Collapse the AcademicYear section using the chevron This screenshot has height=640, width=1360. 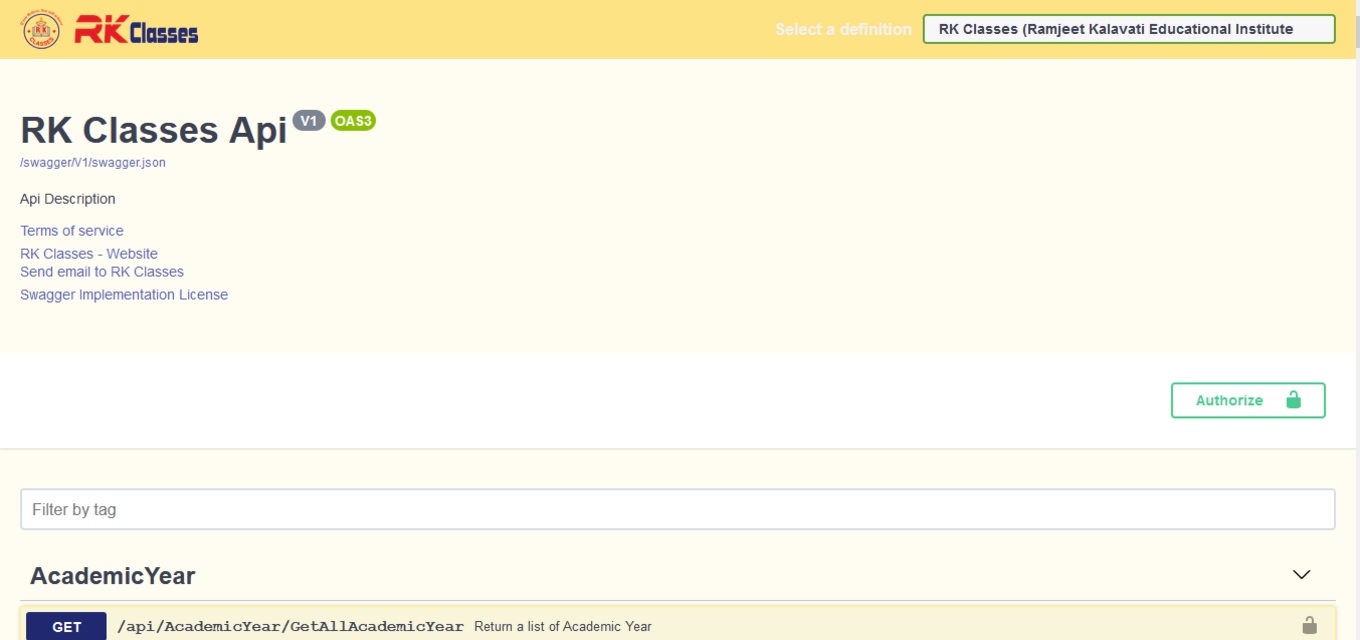coord(1301,575)
